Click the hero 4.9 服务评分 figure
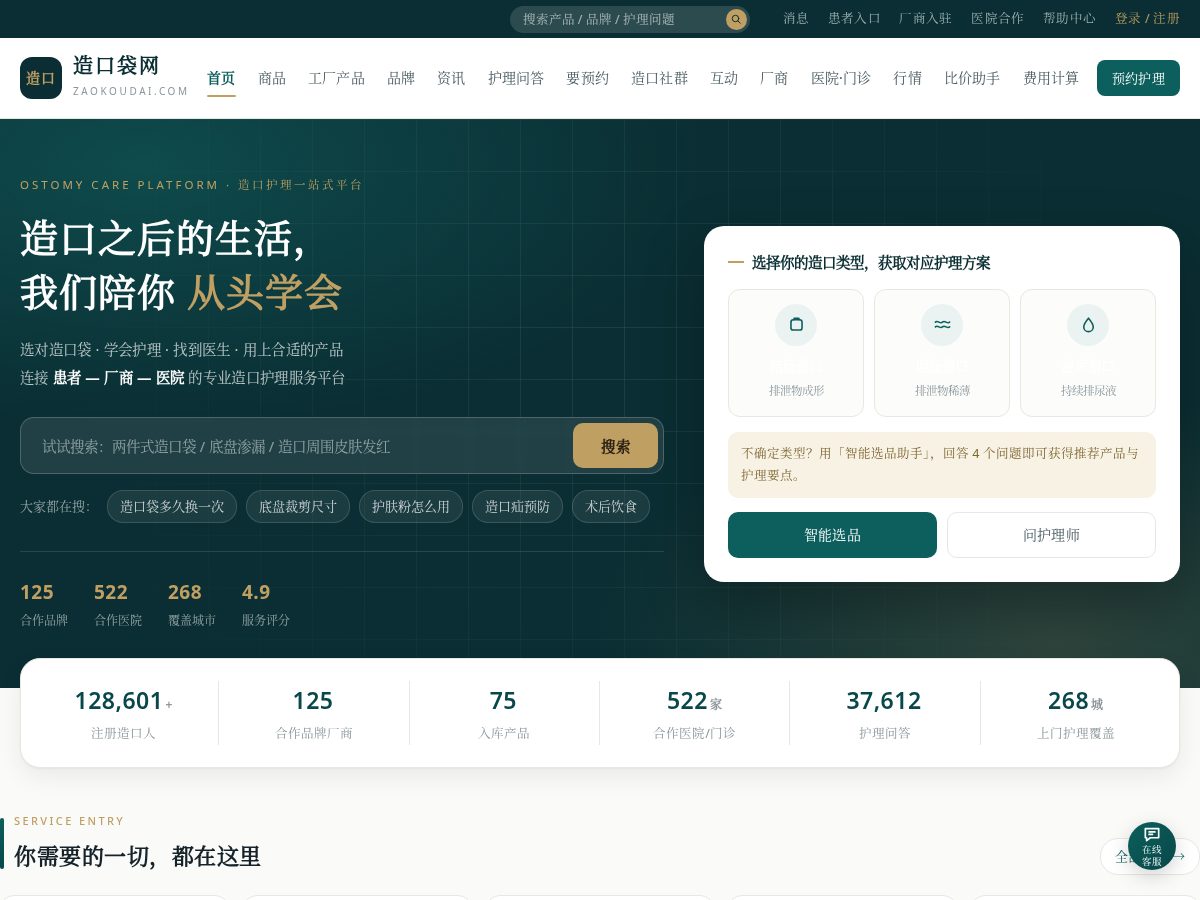 tap(265, 604)
